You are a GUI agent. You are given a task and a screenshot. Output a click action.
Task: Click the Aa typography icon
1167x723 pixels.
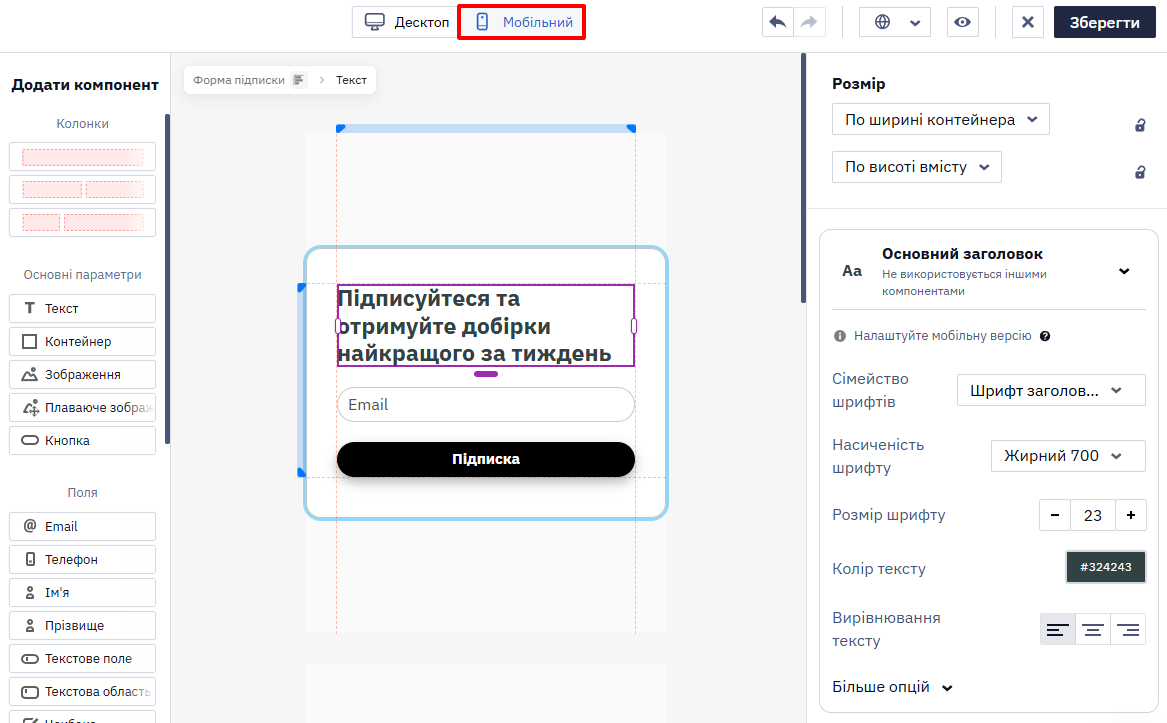(852, 271)
